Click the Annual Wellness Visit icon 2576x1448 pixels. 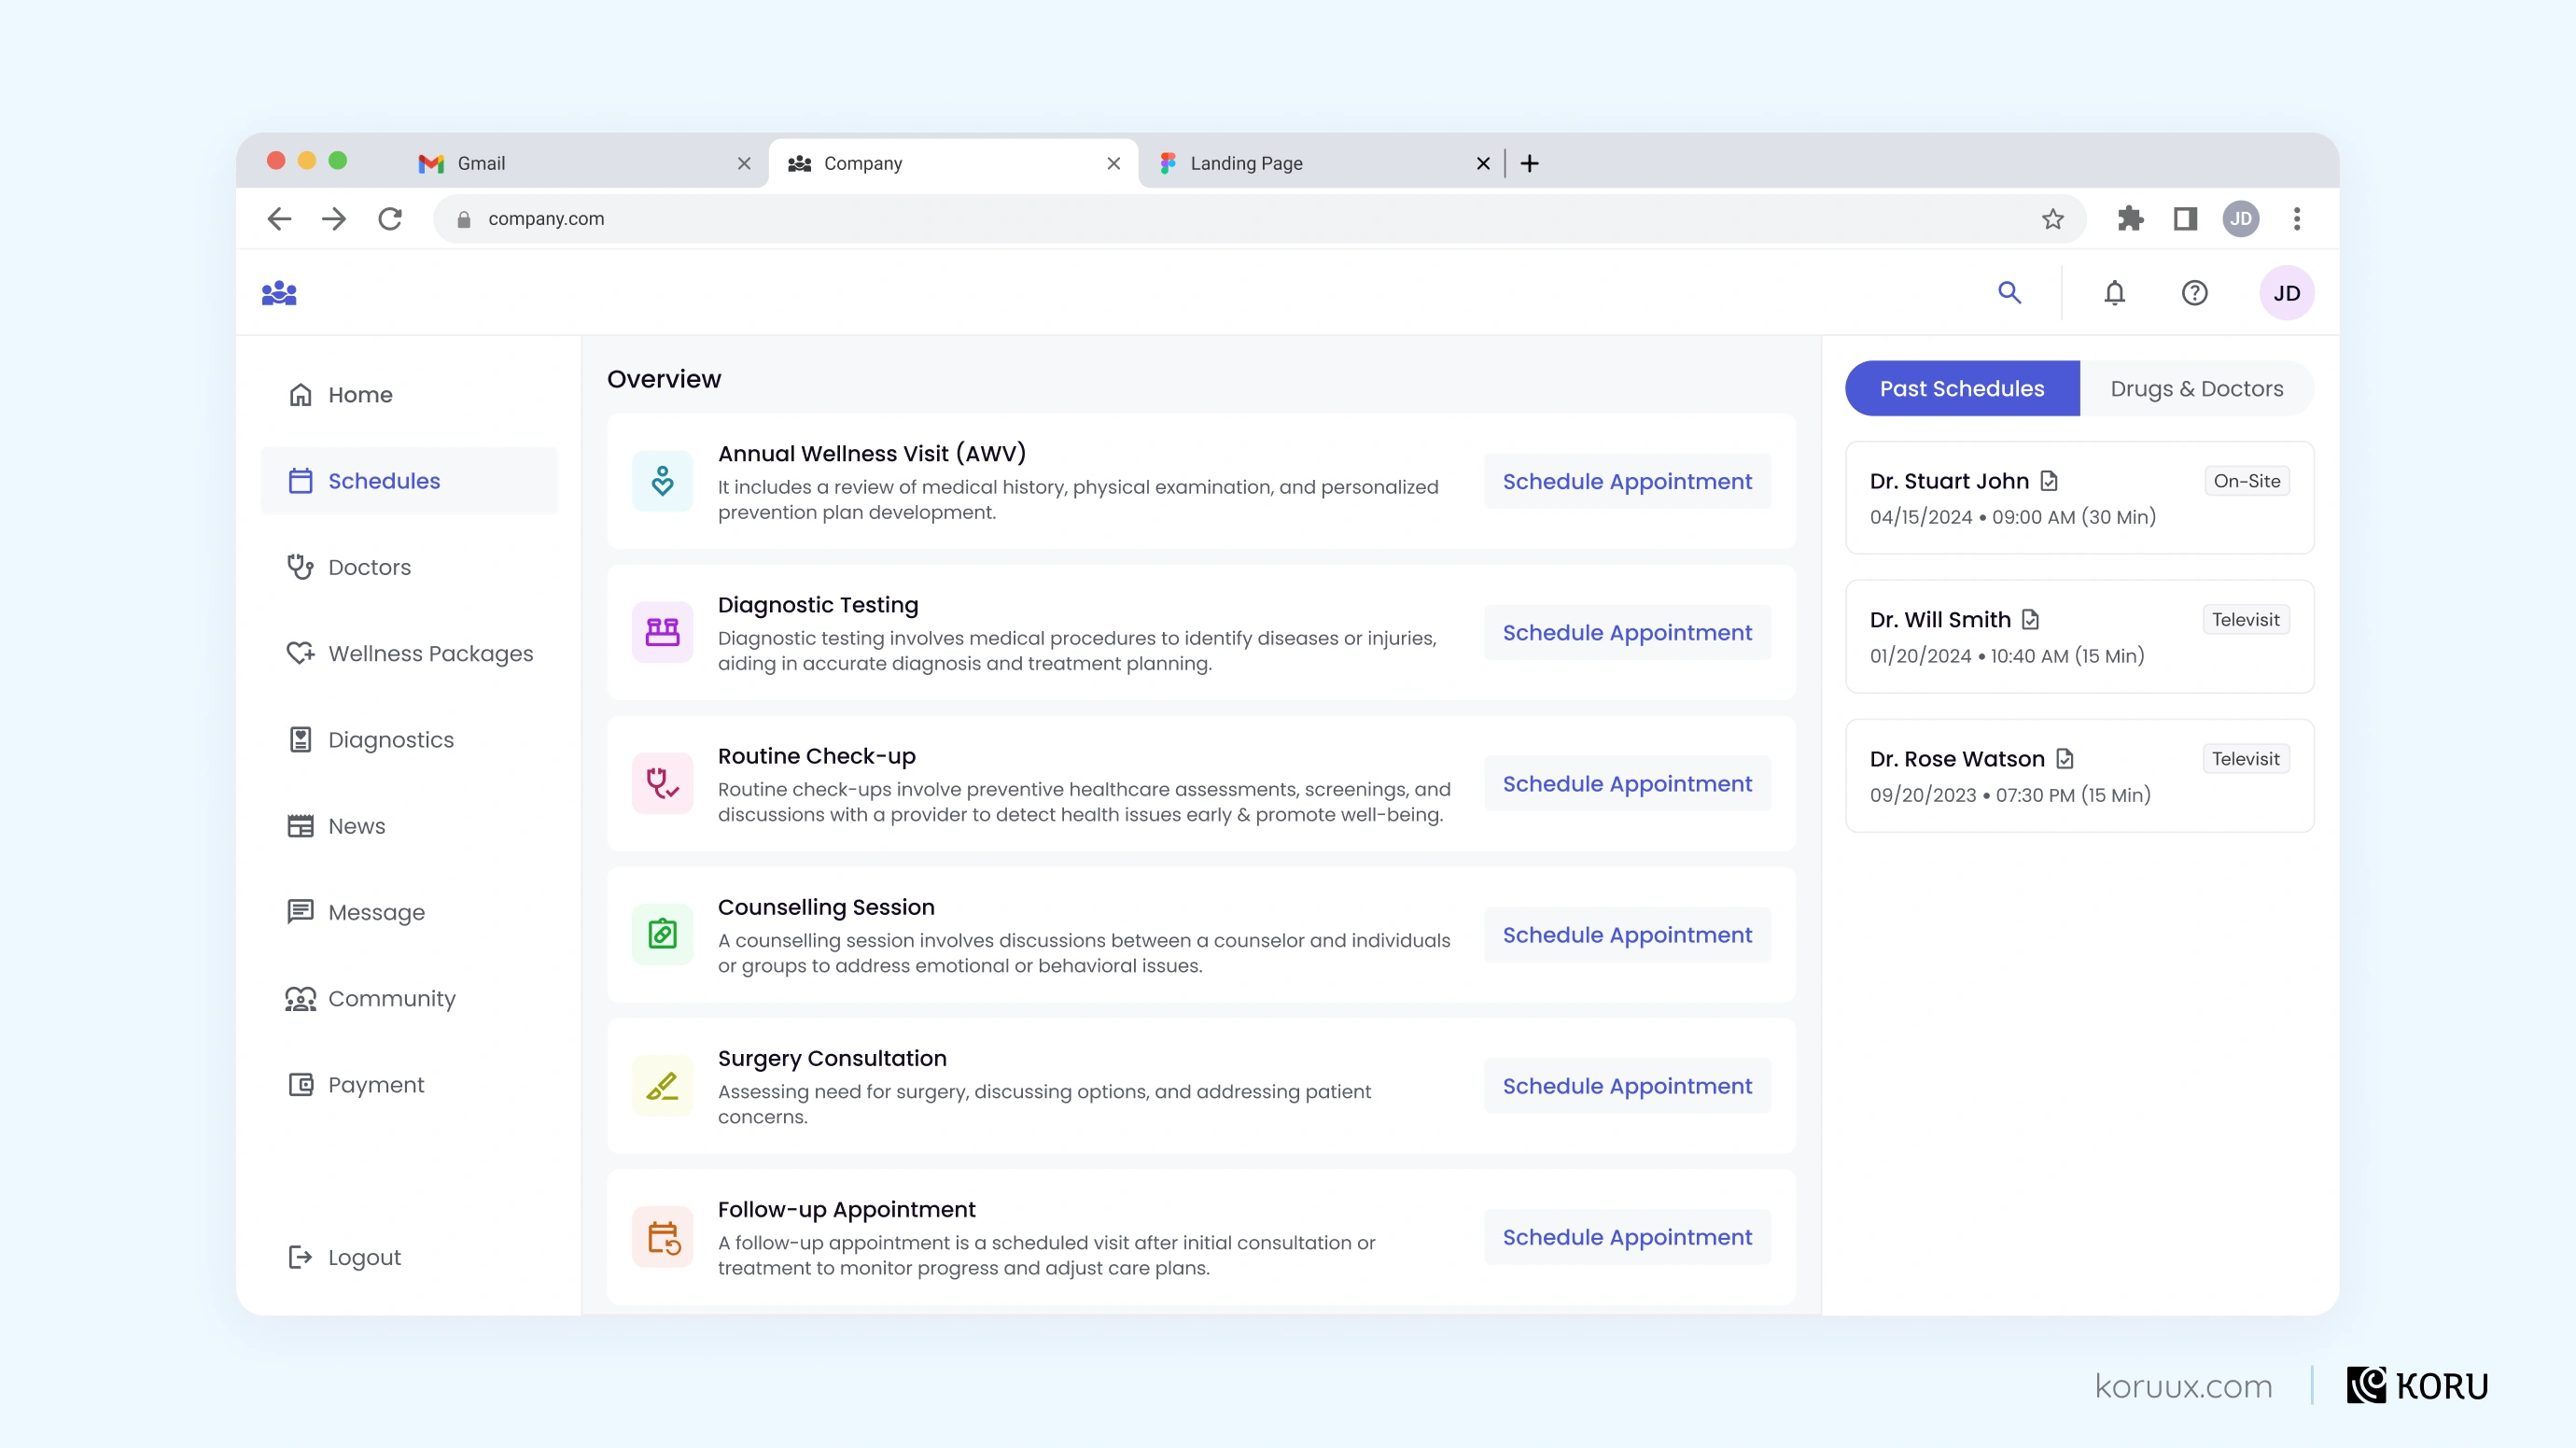[662, 481]
